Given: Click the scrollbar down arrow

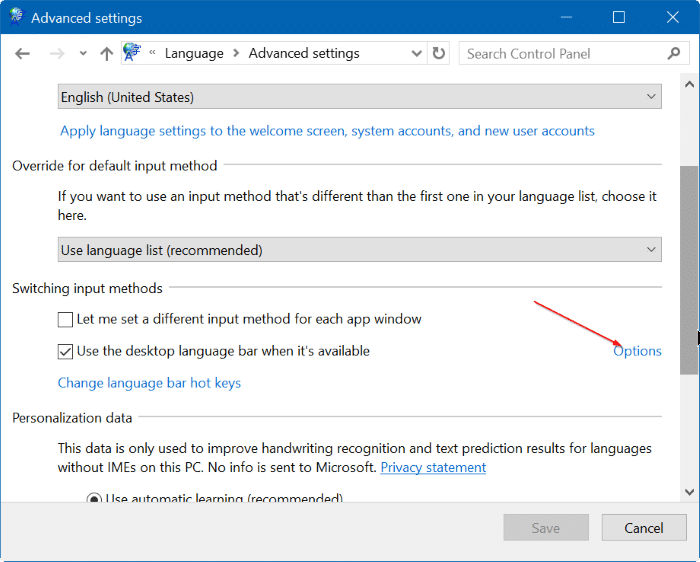Looking at the screenshot, I should coord(689,492).
